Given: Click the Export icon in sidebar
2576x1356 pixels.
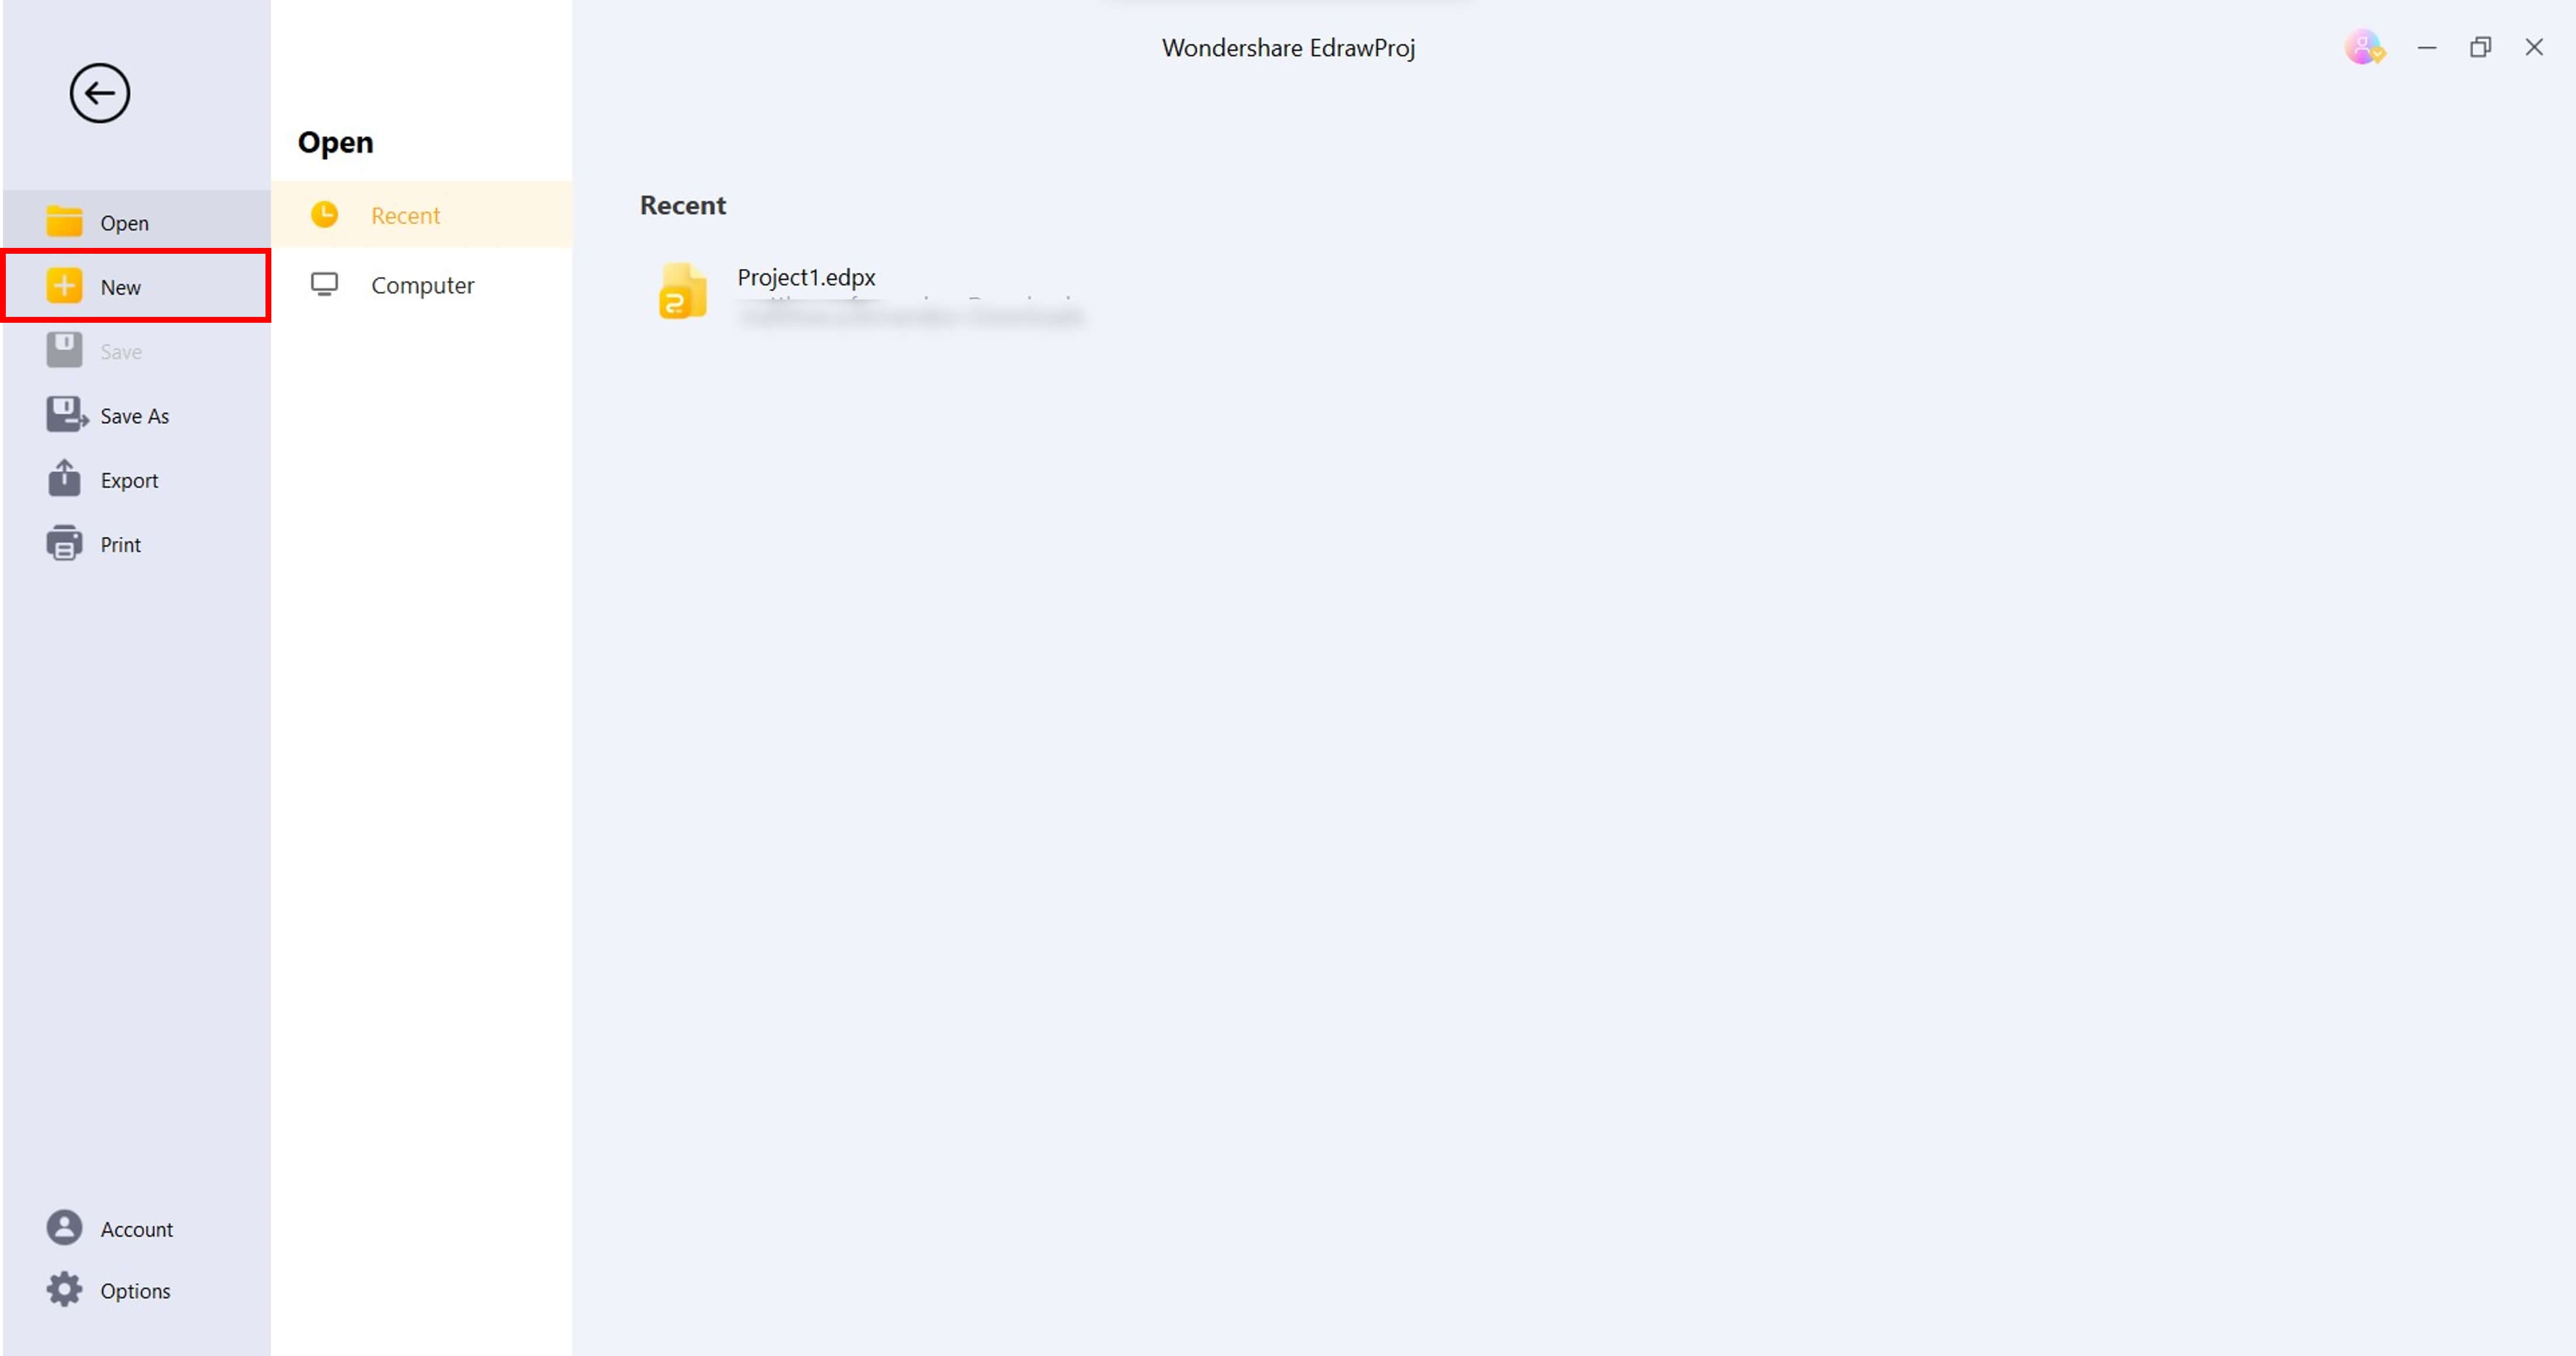Looking at the screenshot, I should pyautogui.click(x=65, y=479).
